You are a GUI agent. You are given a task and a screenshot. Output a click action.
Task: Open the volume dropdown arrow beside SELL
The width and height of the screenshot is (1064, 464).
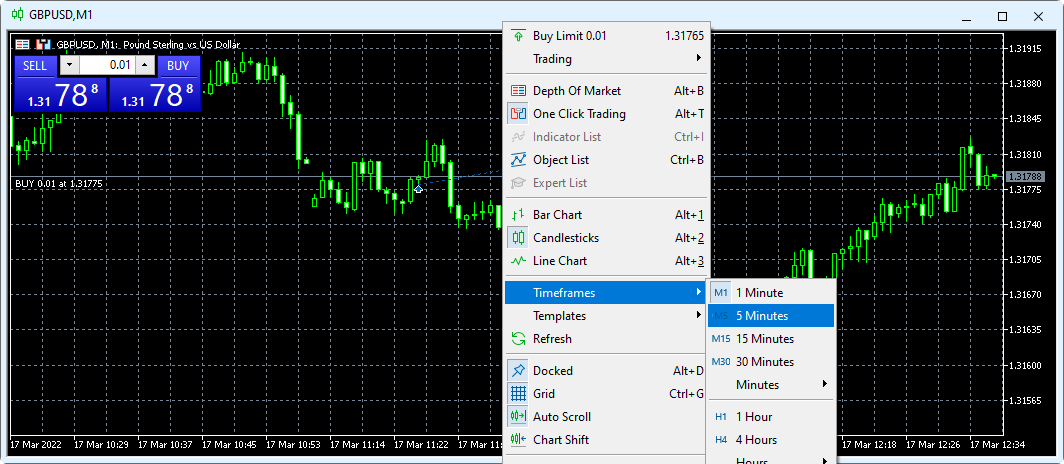point(69,66)
